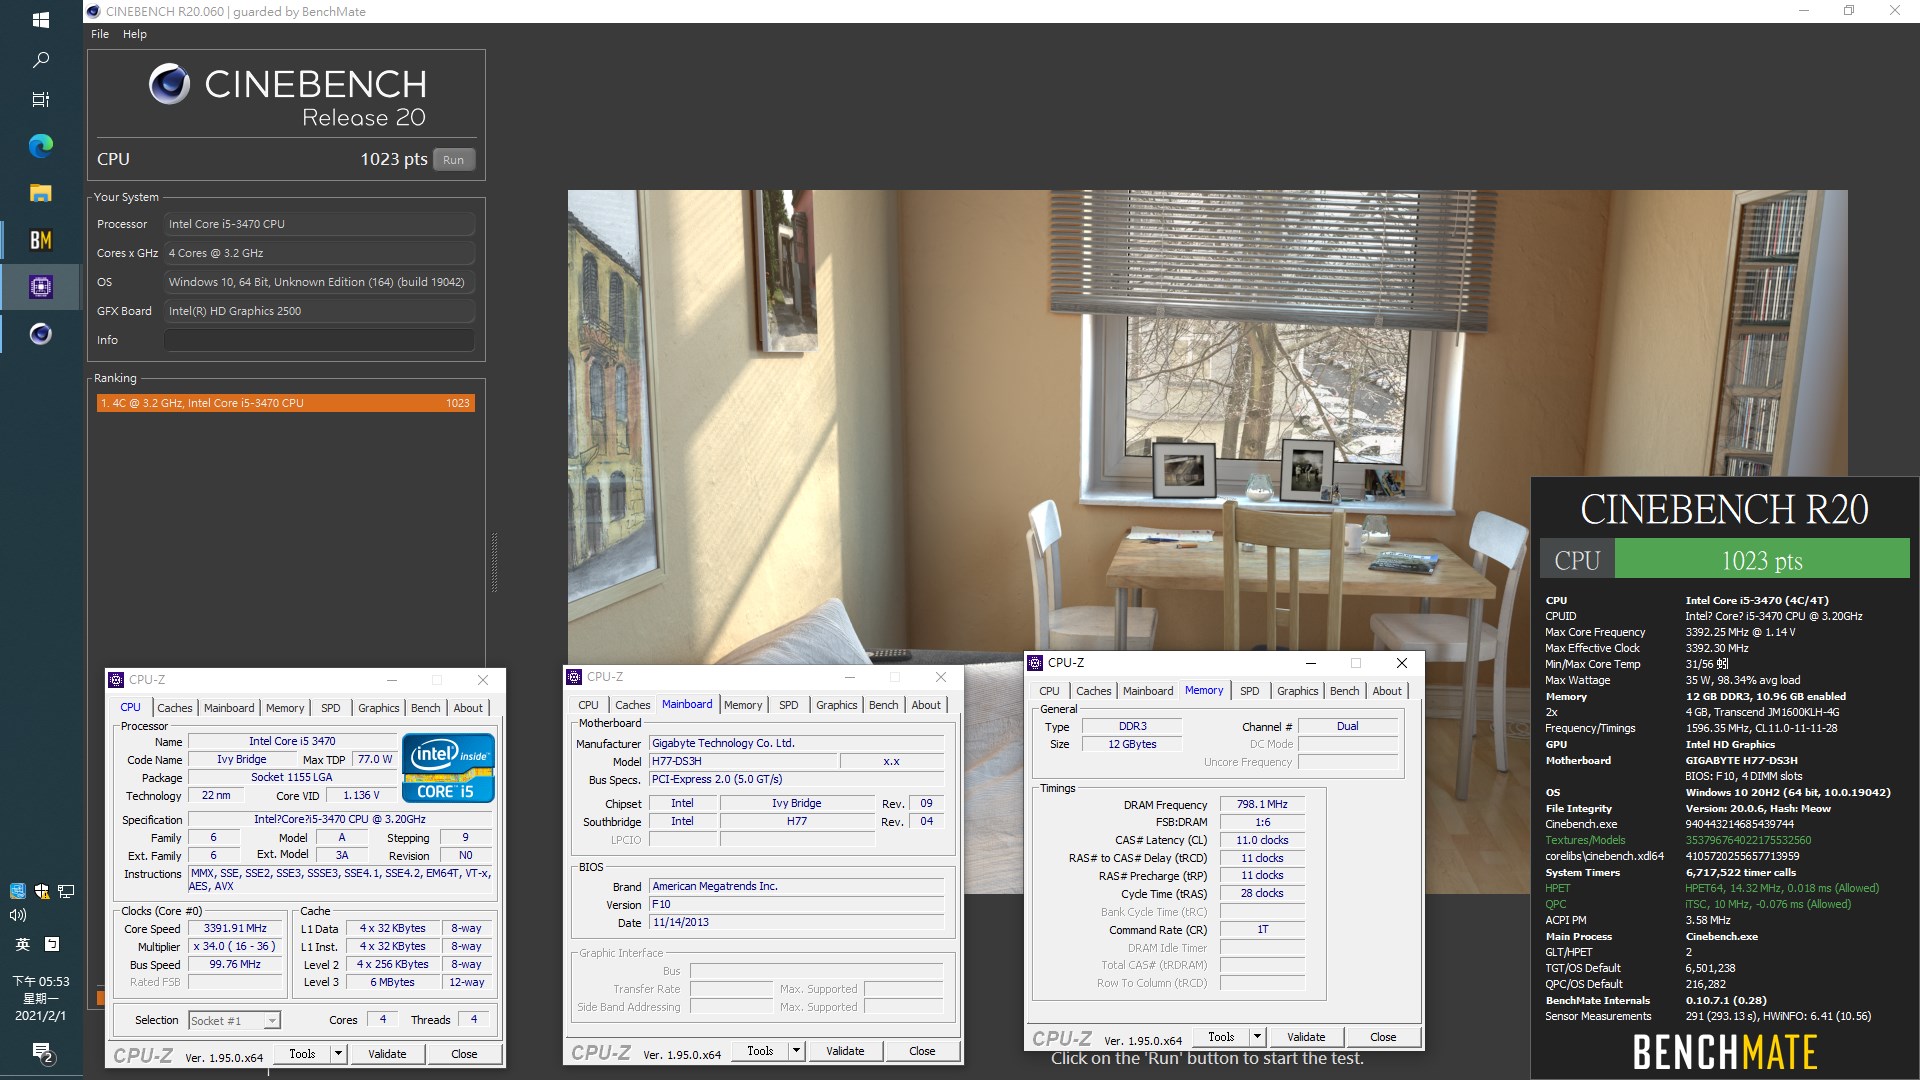Open Selection Socket #1 dropdown in CPU-Z

point(234,1021)
